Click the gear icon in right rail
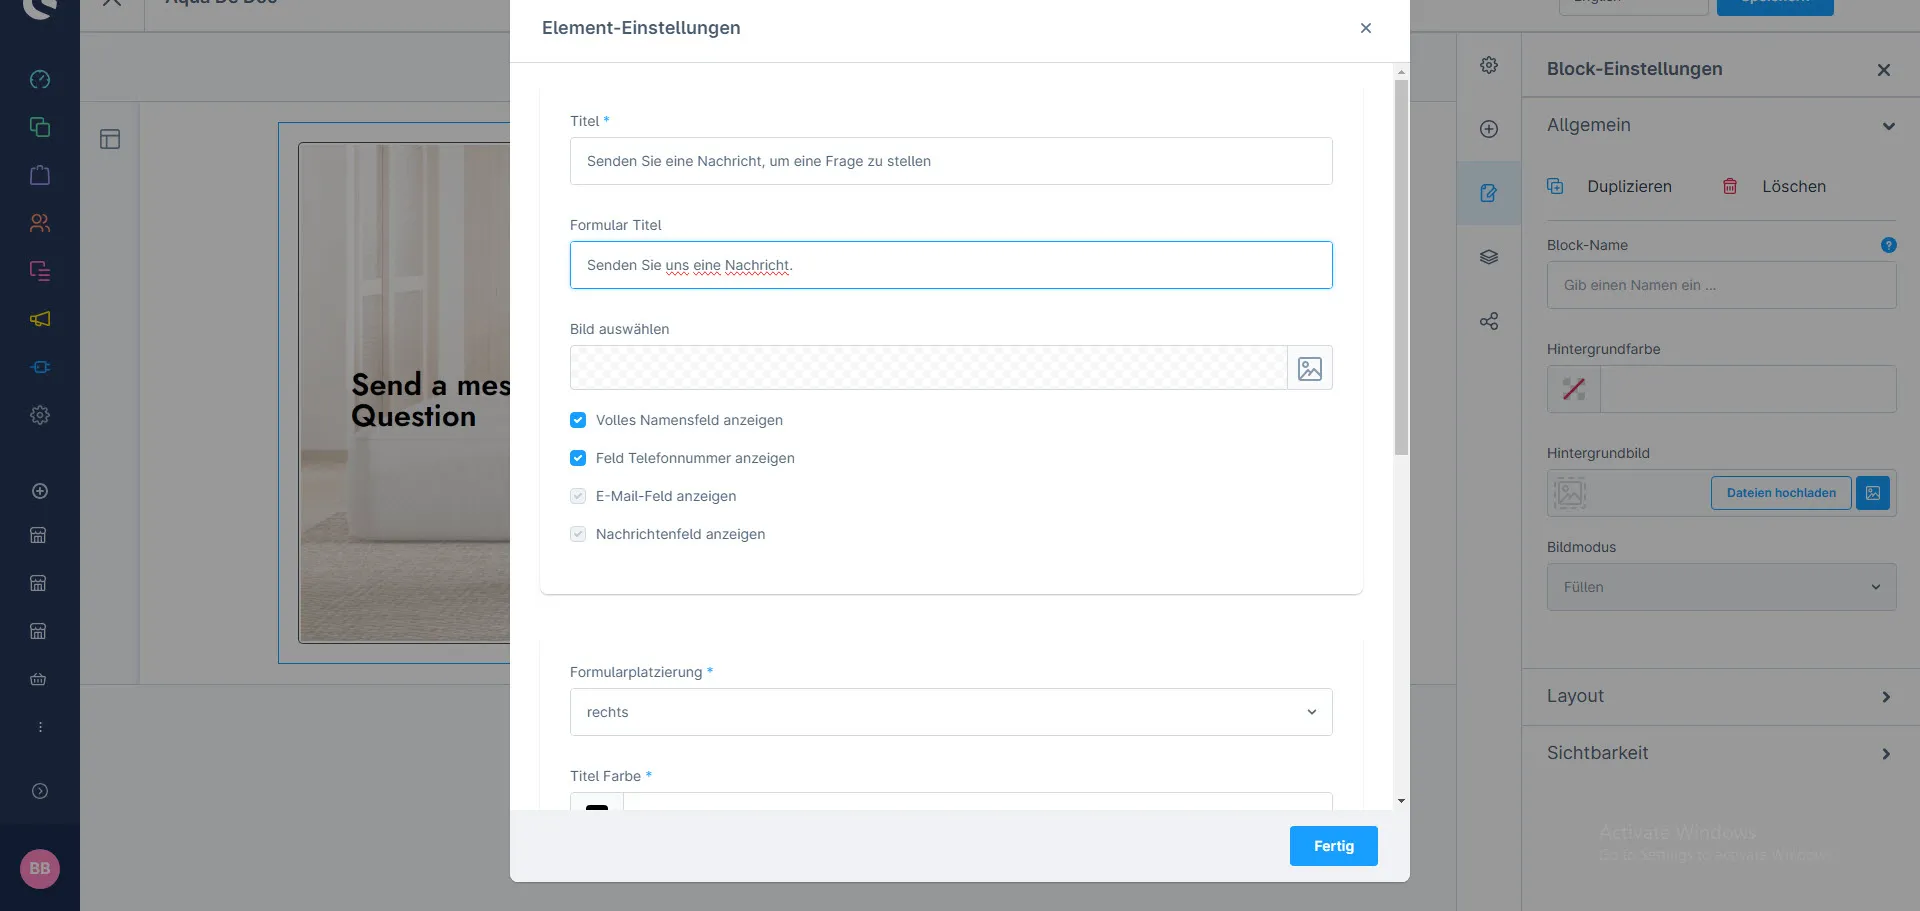Image resolution: width=1920 pixels, height=911 pixels. pos(1488,65)
